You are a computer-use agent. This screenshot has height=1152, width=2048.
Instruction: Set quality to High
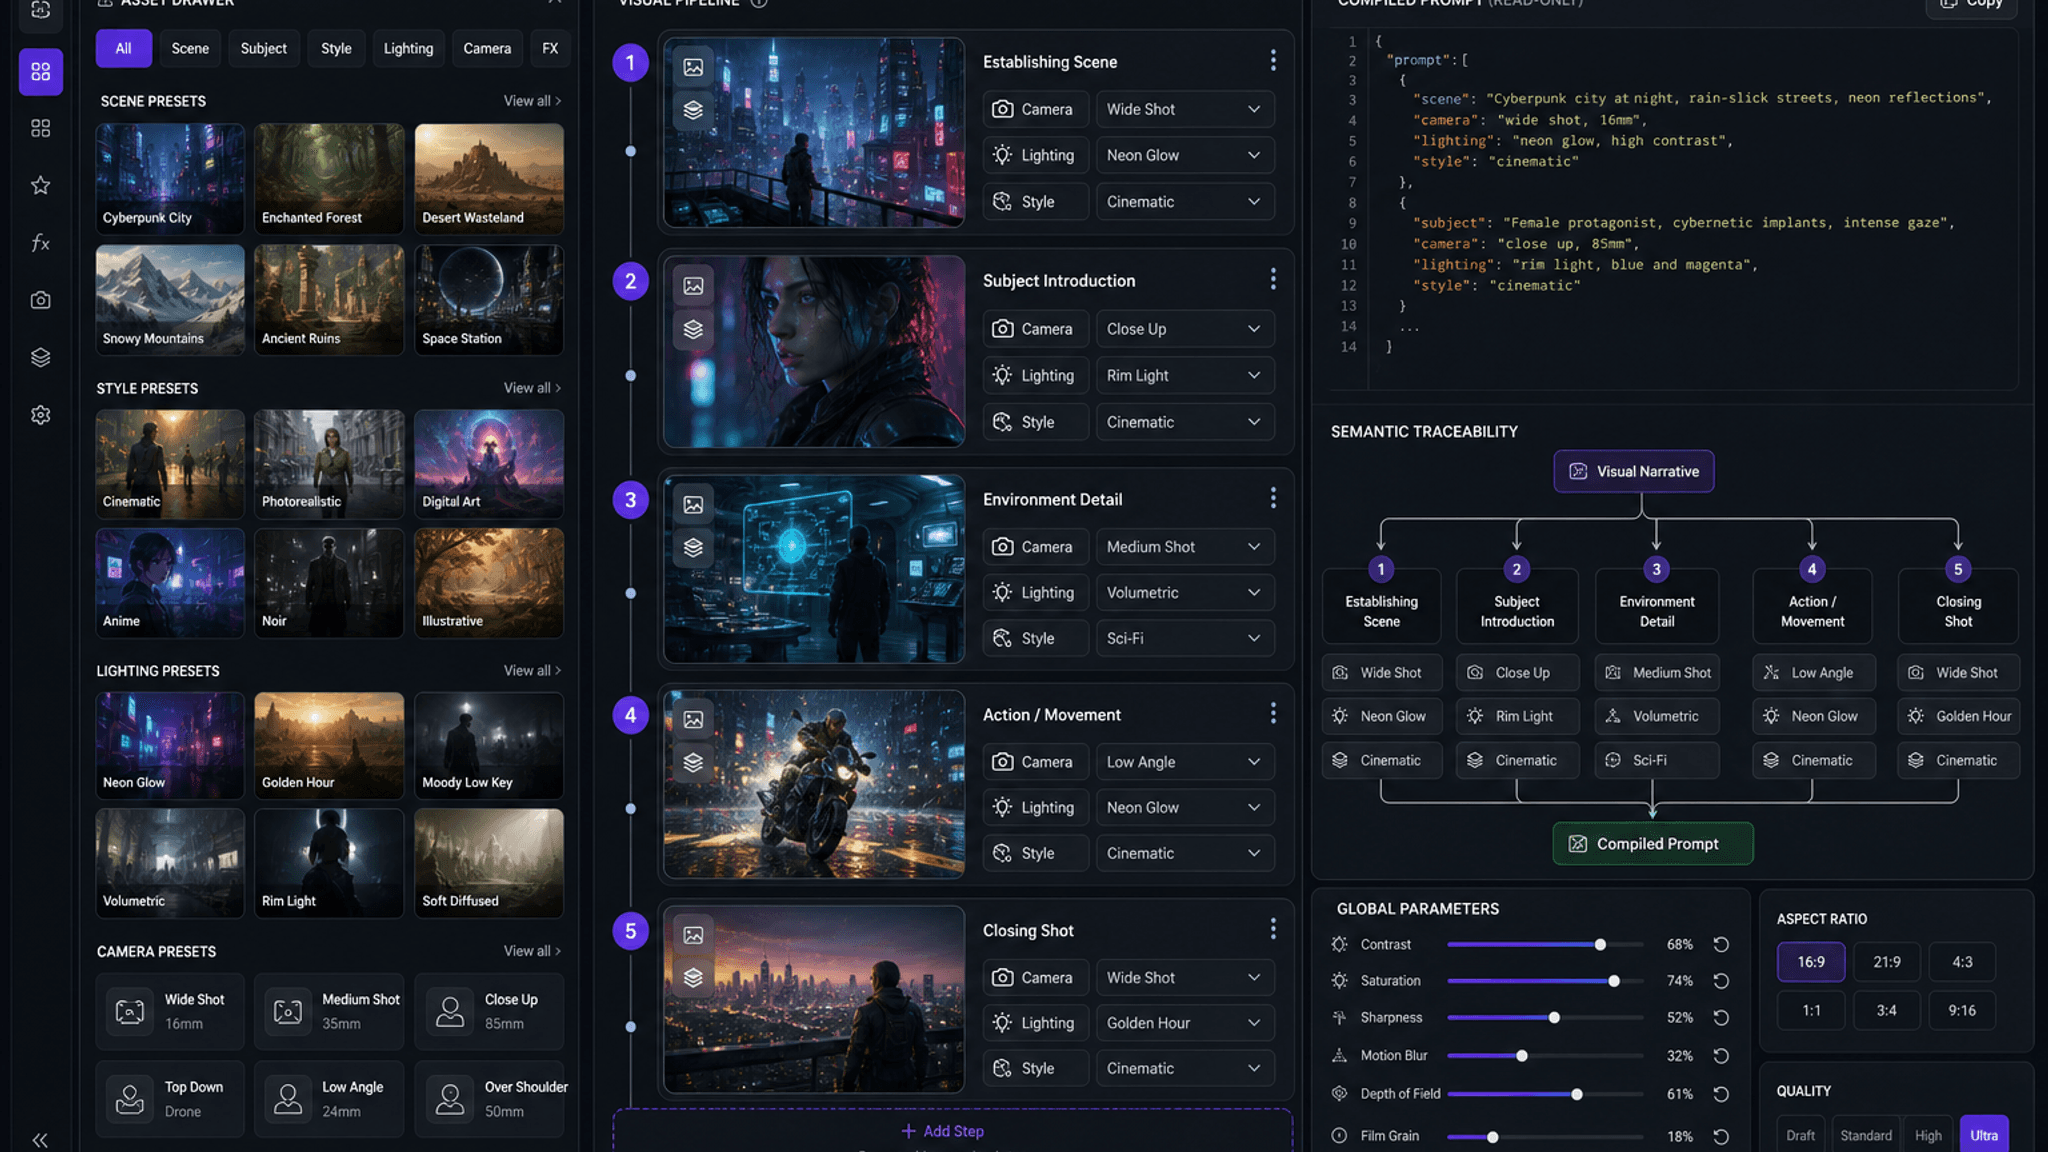(1928, 1135)
